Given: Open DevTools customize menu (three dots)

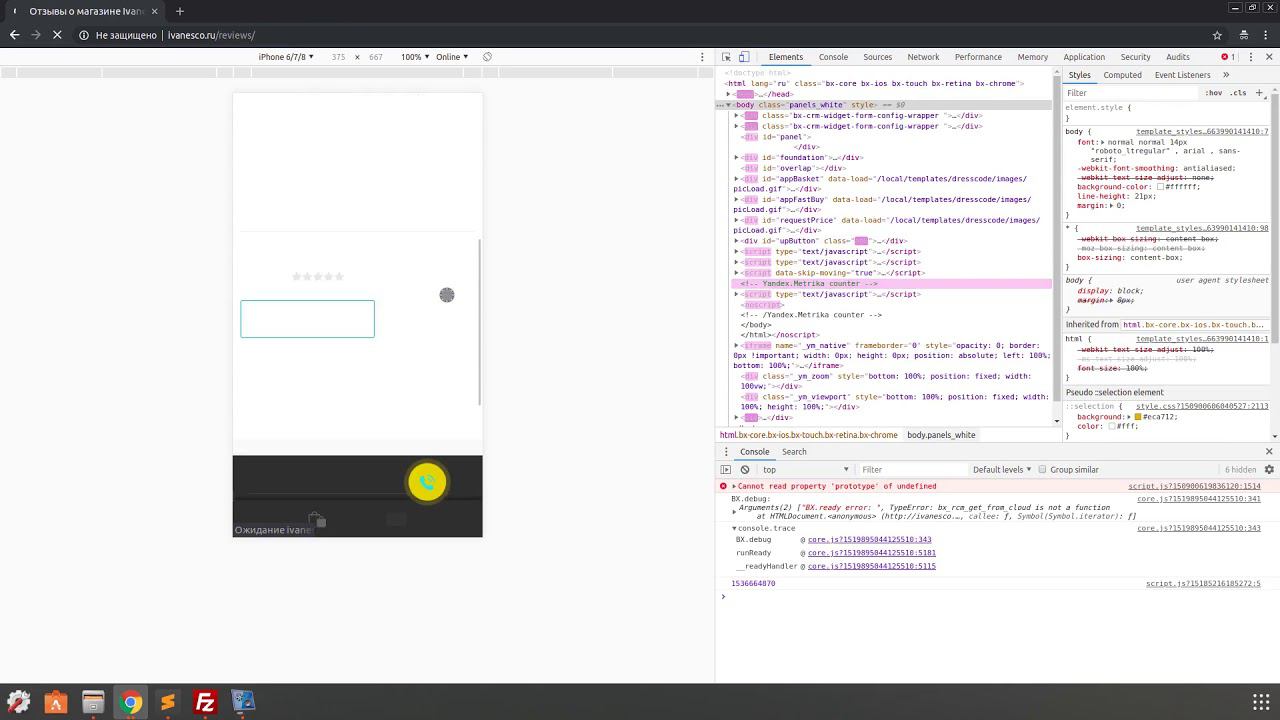Looking at the screenshot, I should tap(1250, 57).
